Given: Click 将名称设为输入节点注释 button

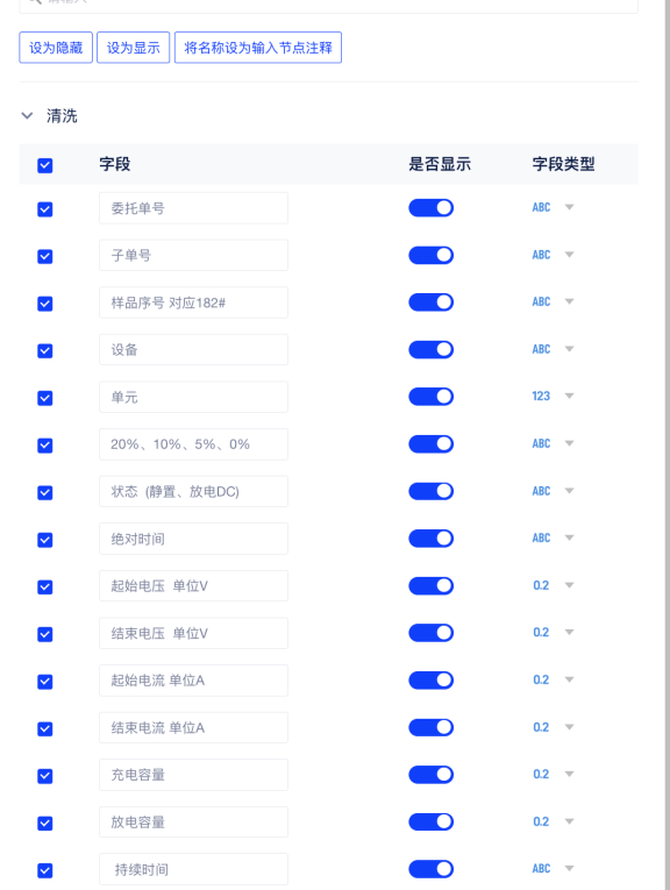Looking at the screenshot, I should tap(258, 48).
